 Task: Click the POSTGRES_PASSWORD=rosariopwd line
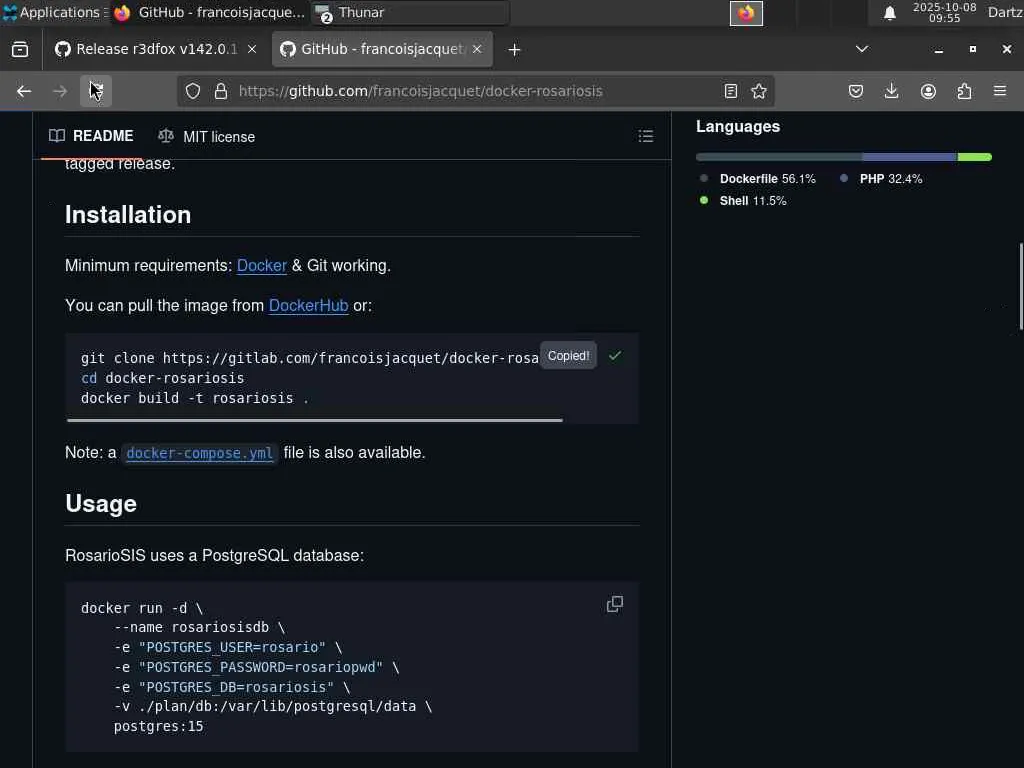coord(257,667)
